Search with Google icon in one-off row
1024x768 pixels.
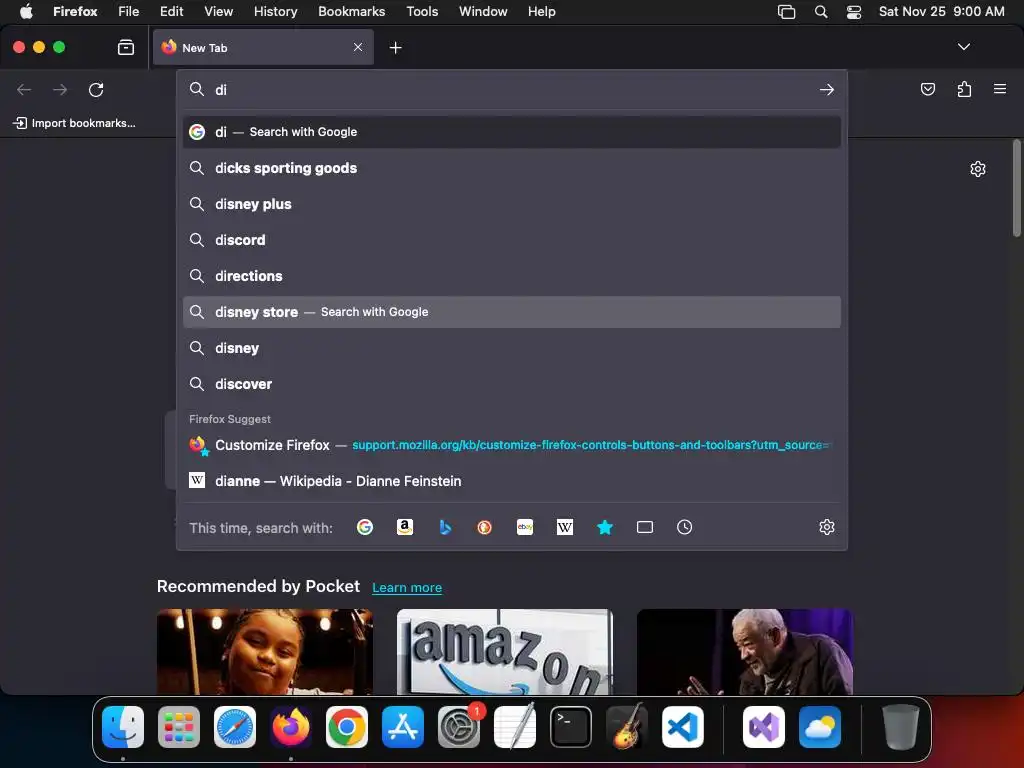click(365, 527)
